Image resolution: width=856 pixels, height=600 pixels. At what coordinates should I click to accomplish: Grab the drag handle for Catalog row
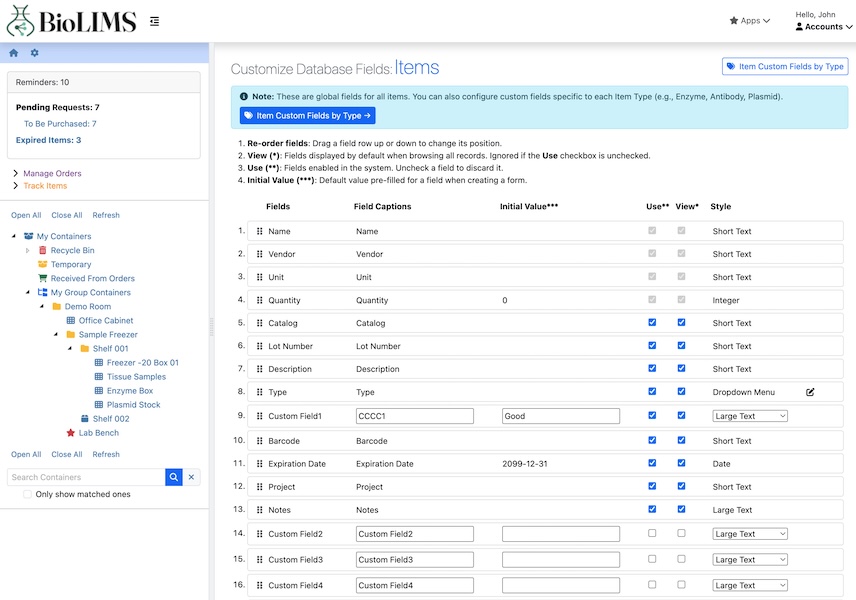click(259, 323)
